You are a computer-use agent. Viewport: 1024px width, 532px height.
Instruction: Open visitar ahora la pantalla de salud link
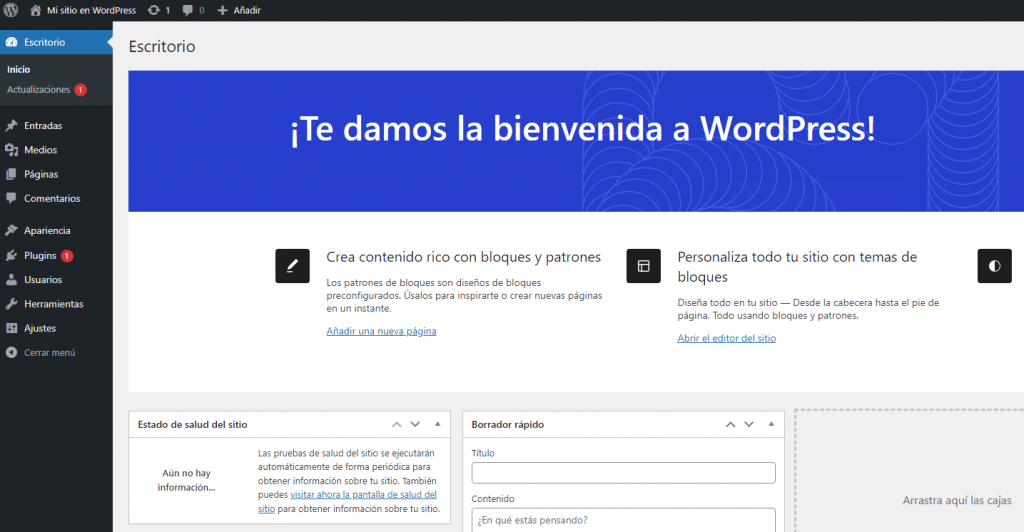click(x=363, y=495)
